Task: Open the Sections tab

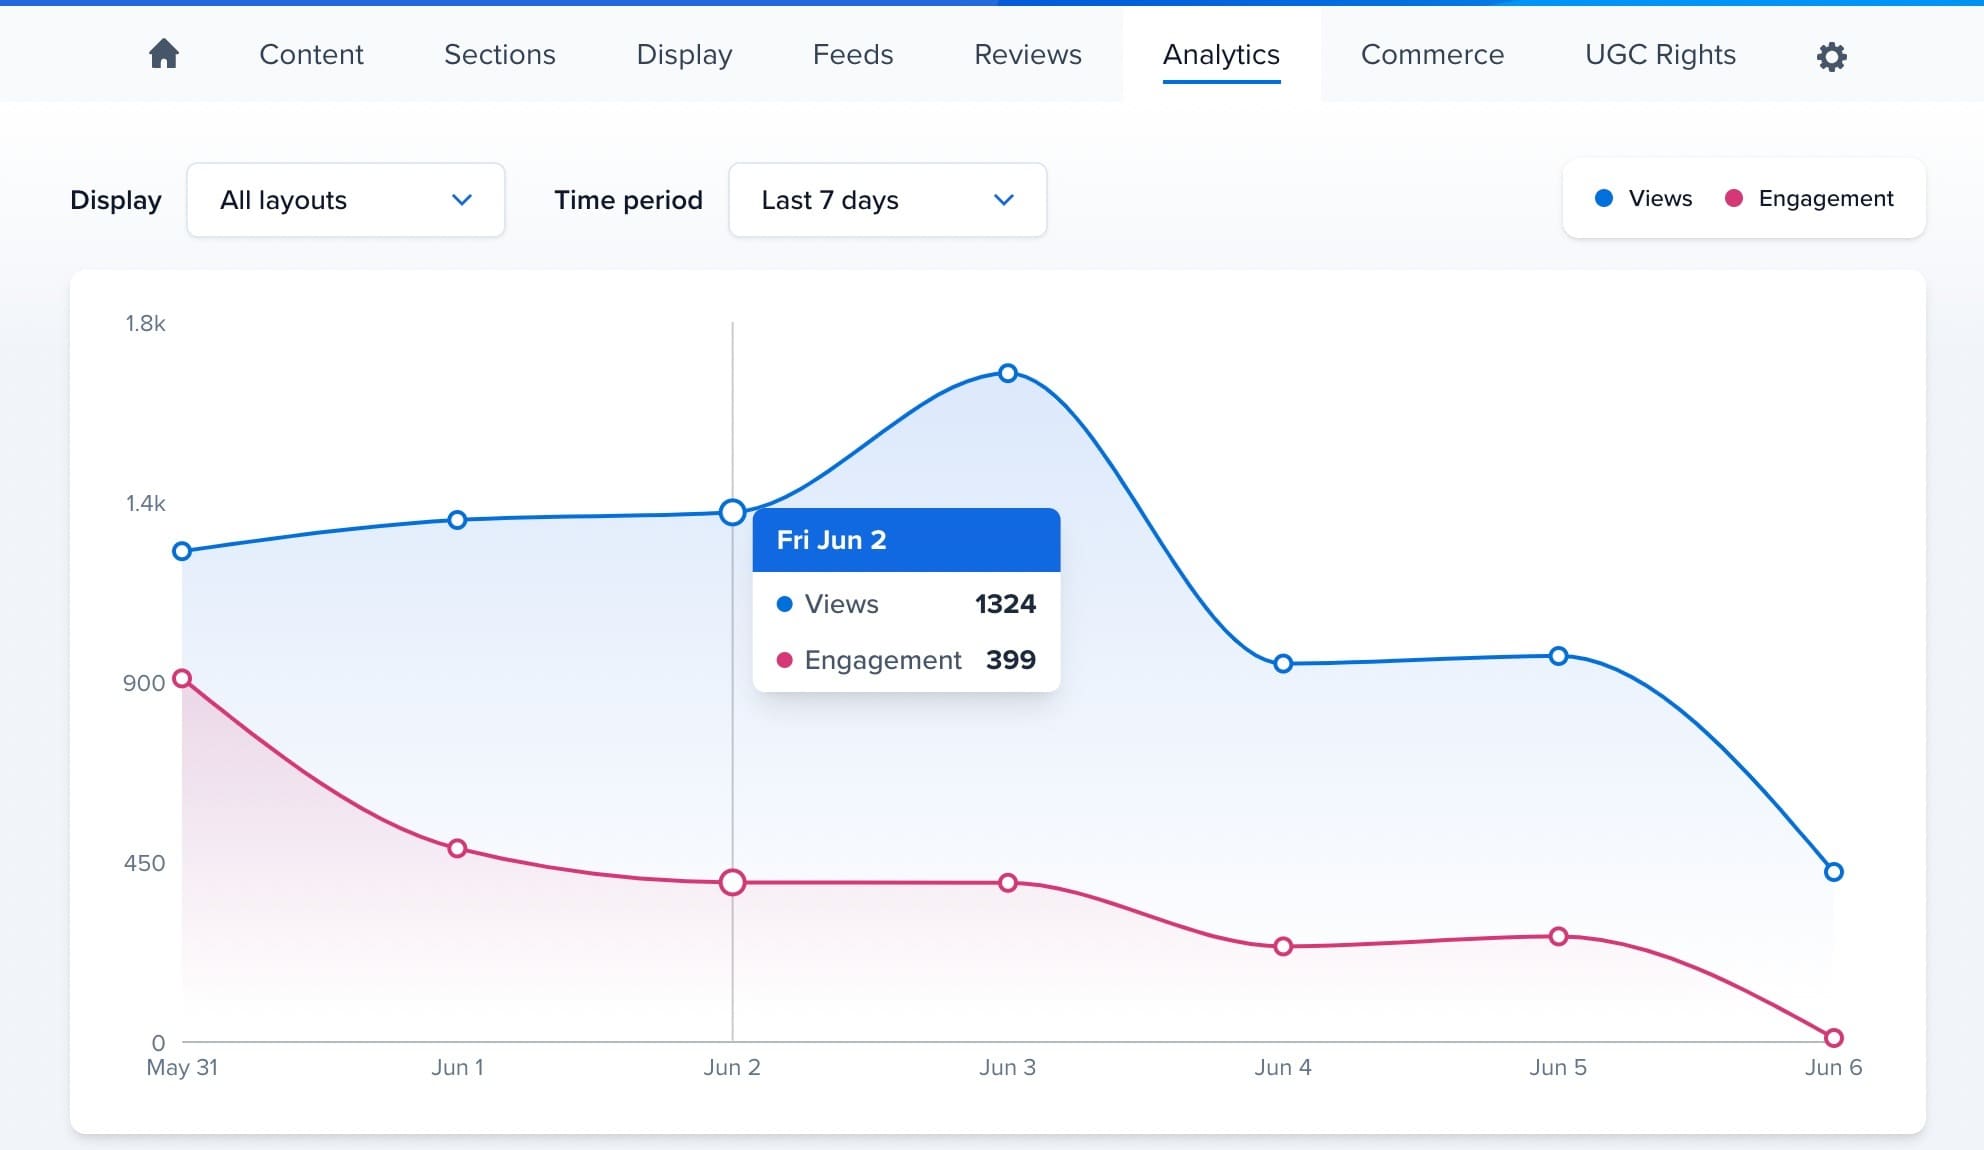Action: coord(499,54)
